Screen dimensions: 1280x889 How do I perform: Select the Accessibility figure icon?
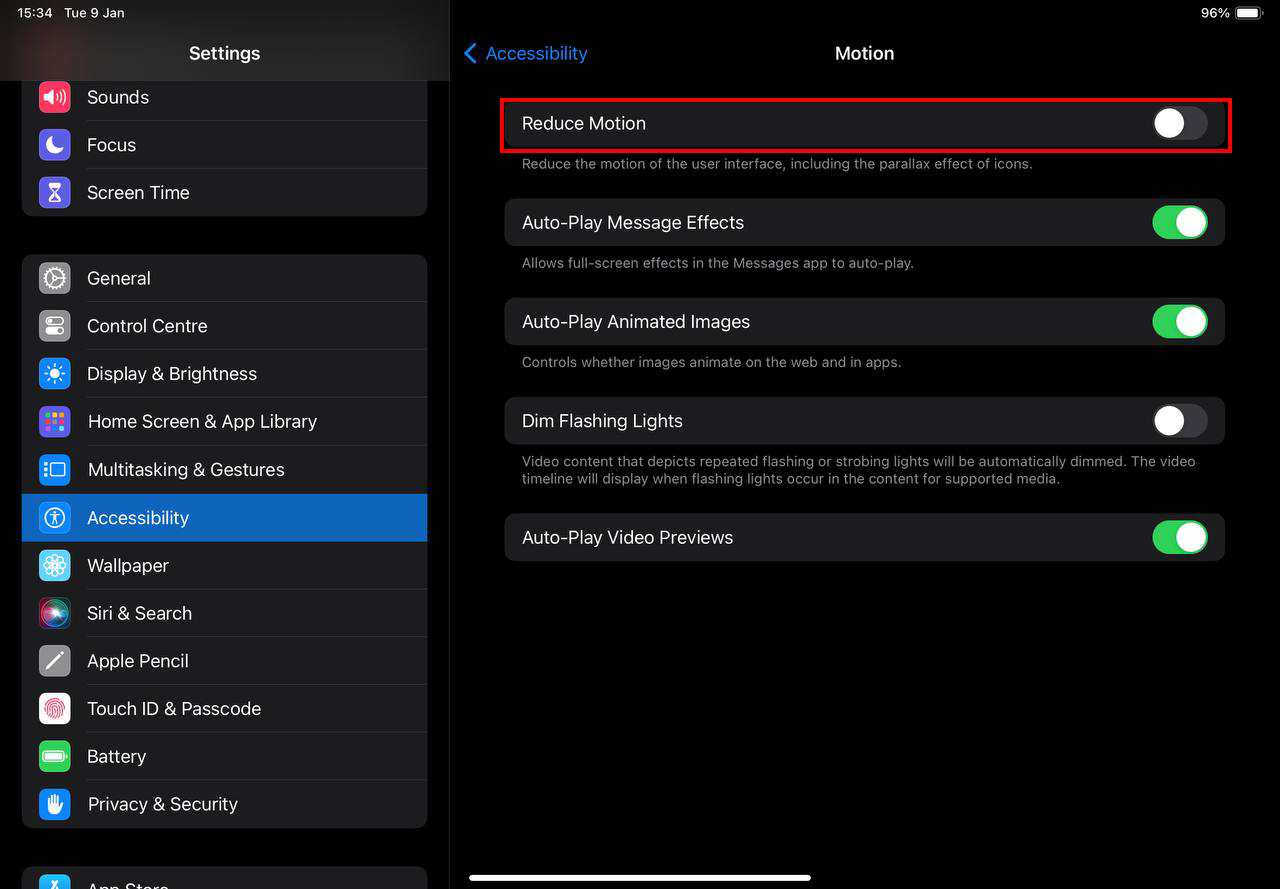(x=54, y=517)
